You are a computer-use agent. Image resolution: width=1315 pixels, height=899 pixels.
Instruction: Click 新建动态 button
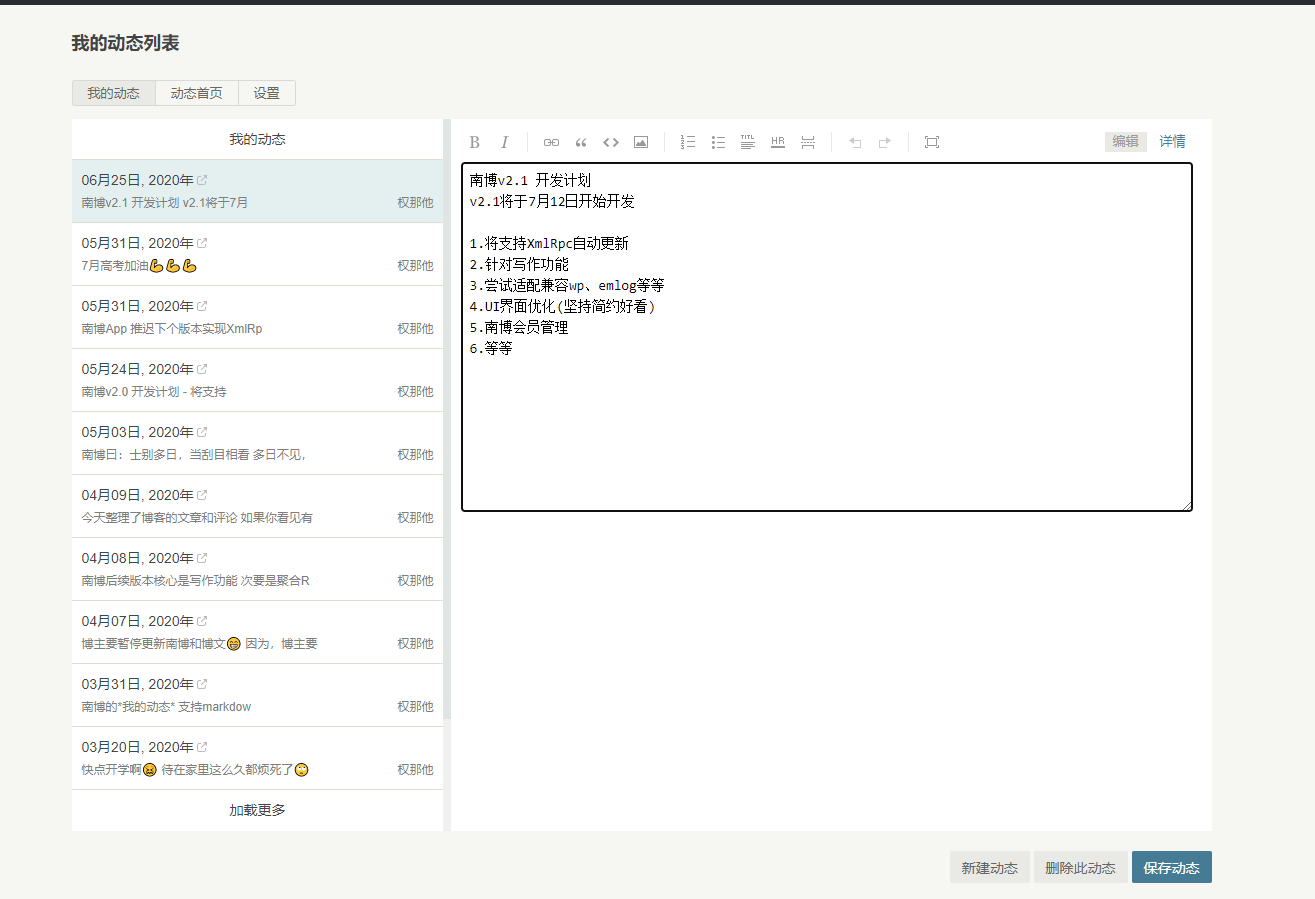click(x=990, y=868)
